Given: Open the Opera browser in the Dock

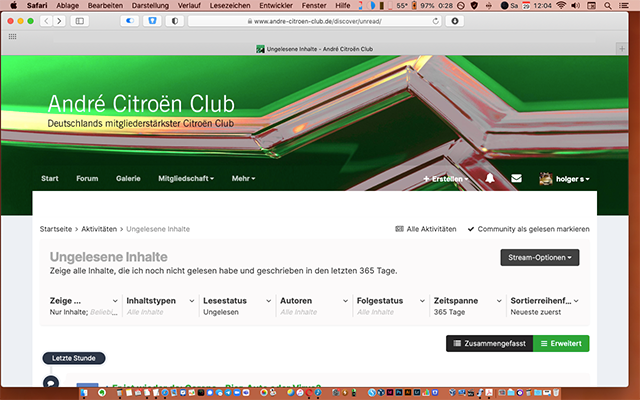Looking at the screenshot, I should (309, 393).
